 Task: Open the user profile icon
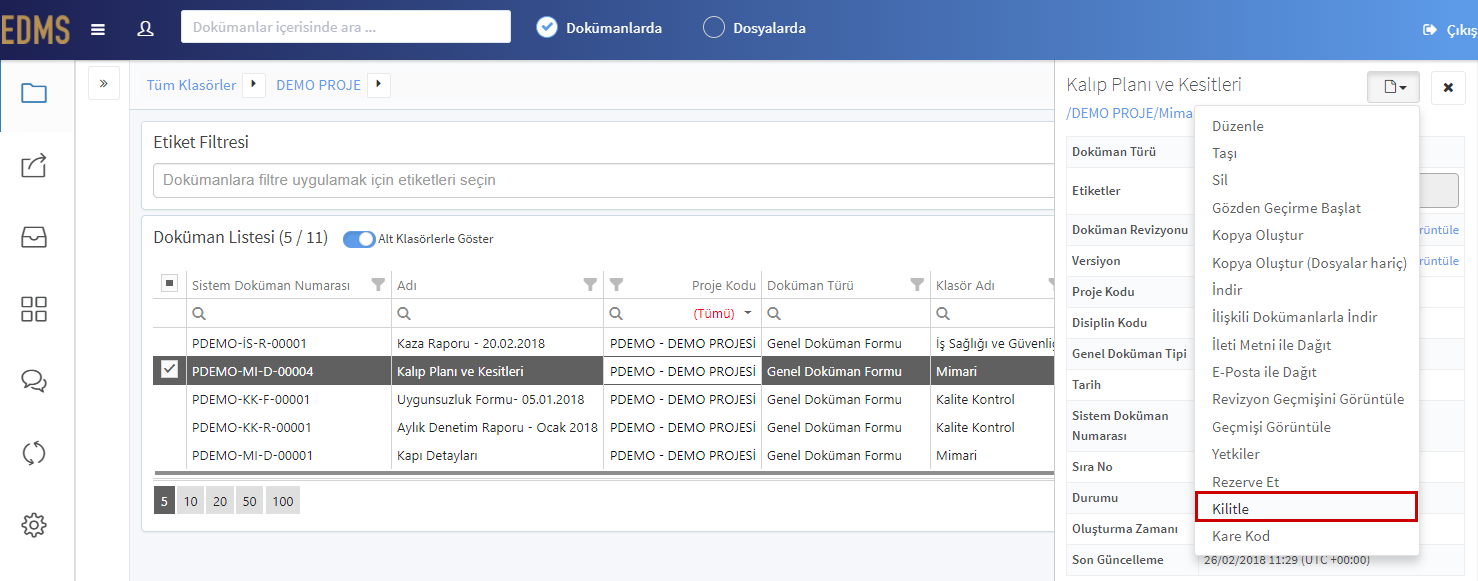point(145,29)
